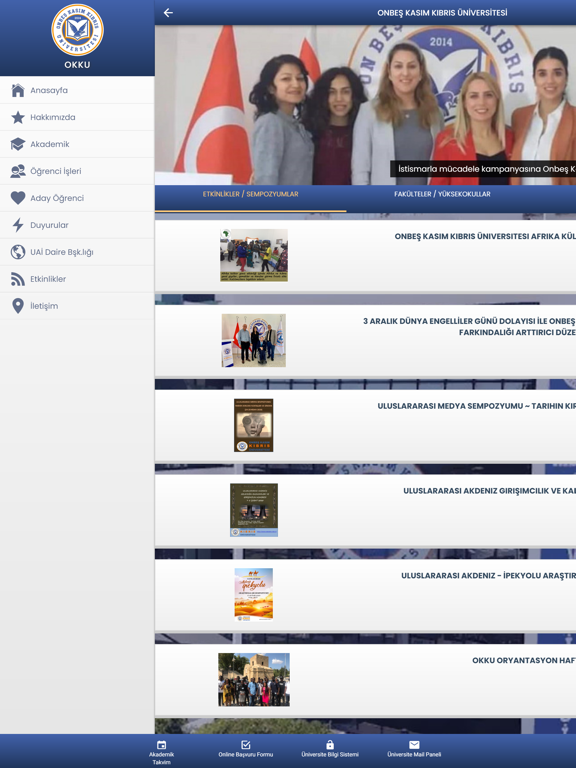Open Online Başvuru Formu link text

tap(246, 754)
